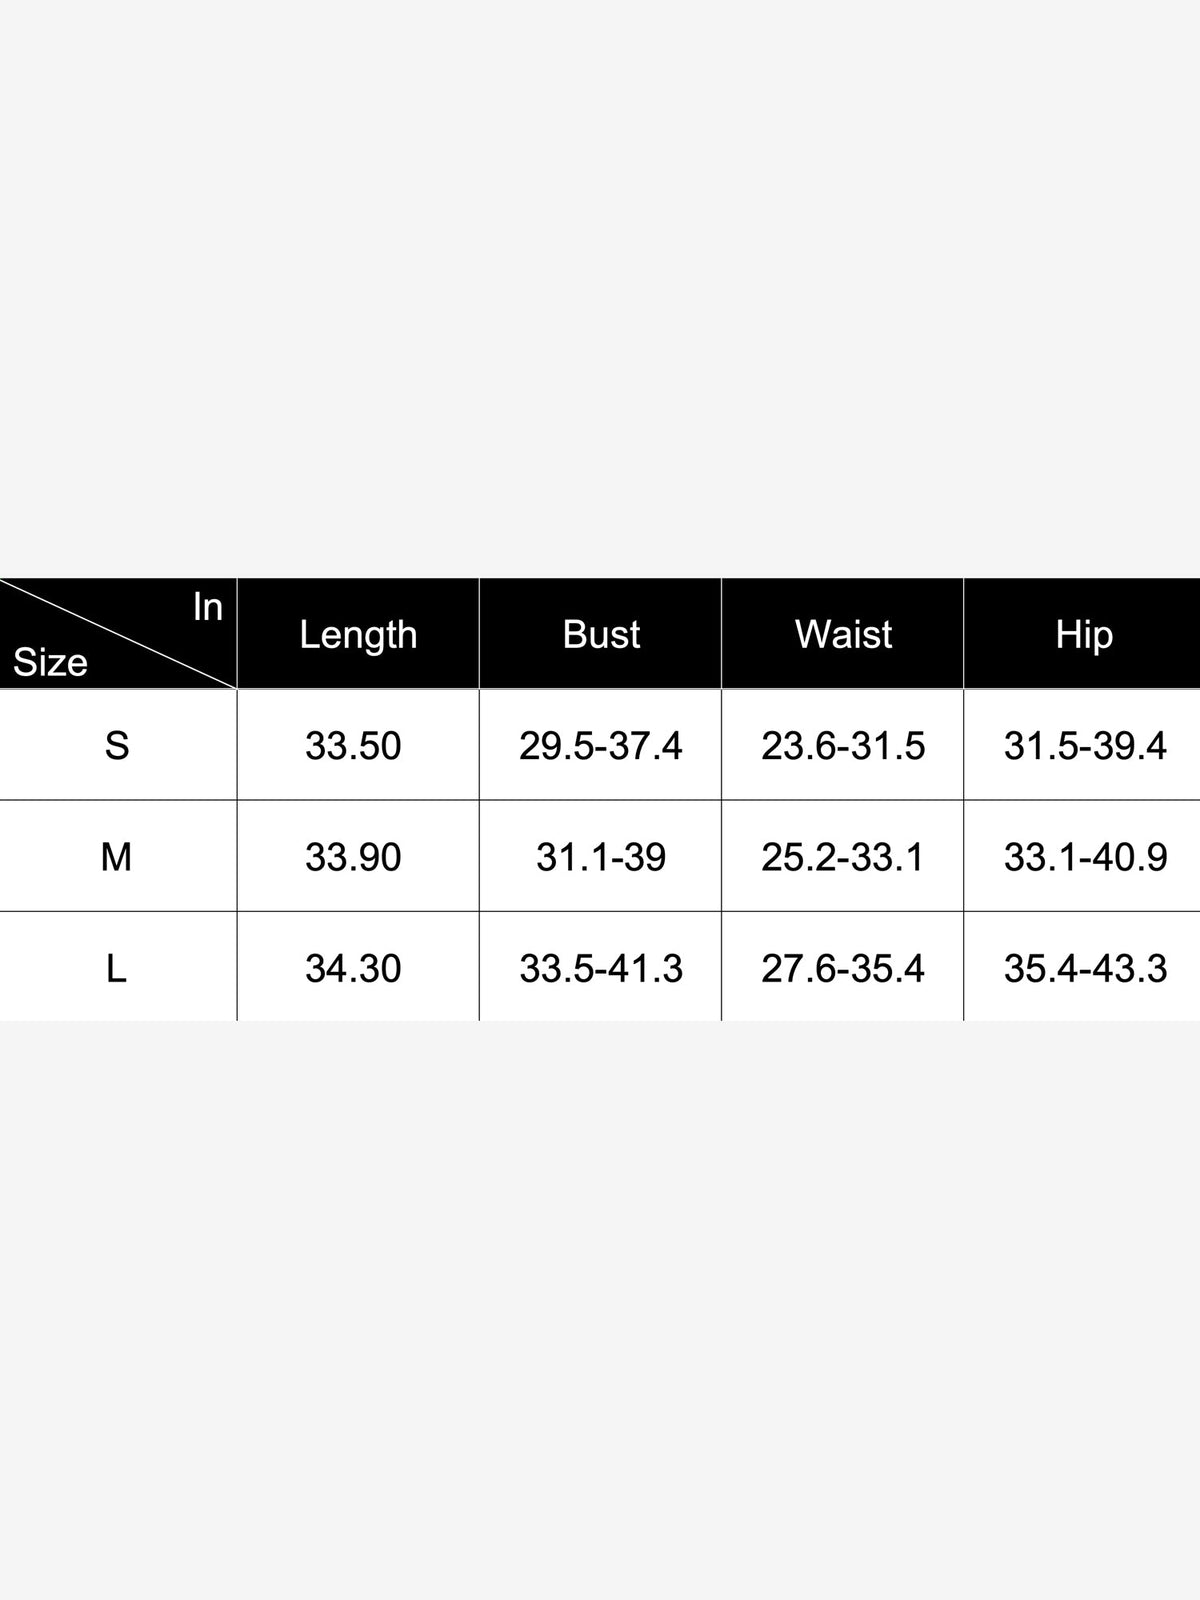Click hip value 31.5-39.4
1200x1600 pixels.
click(x=1085, y=746)
